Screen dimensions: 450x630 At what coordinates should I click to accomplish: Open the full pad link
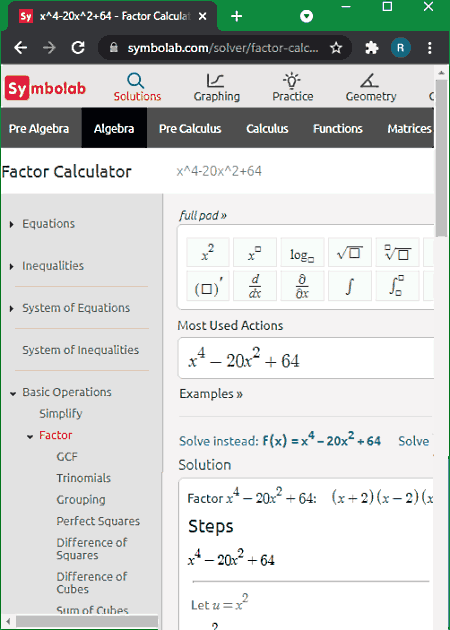203,216
